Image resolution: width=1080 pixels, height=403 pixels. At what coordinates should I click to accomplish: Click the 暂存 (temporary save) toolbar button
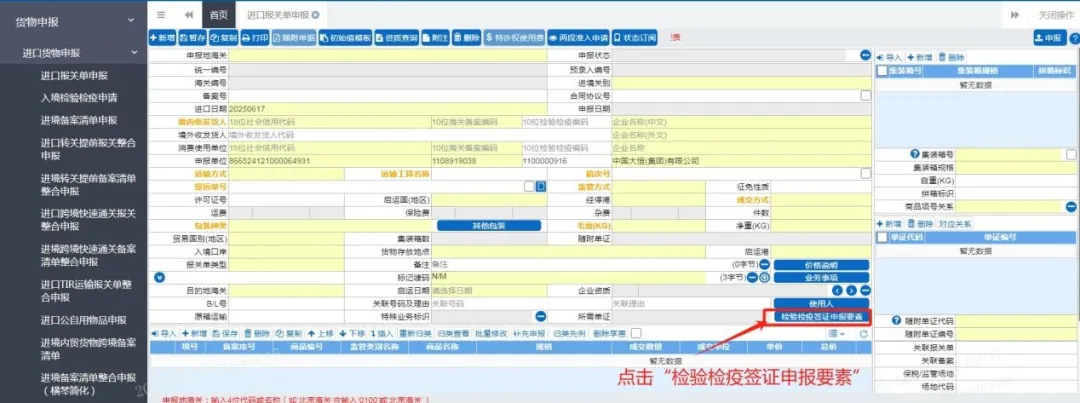pyautogui.click(x=193, y=37)
